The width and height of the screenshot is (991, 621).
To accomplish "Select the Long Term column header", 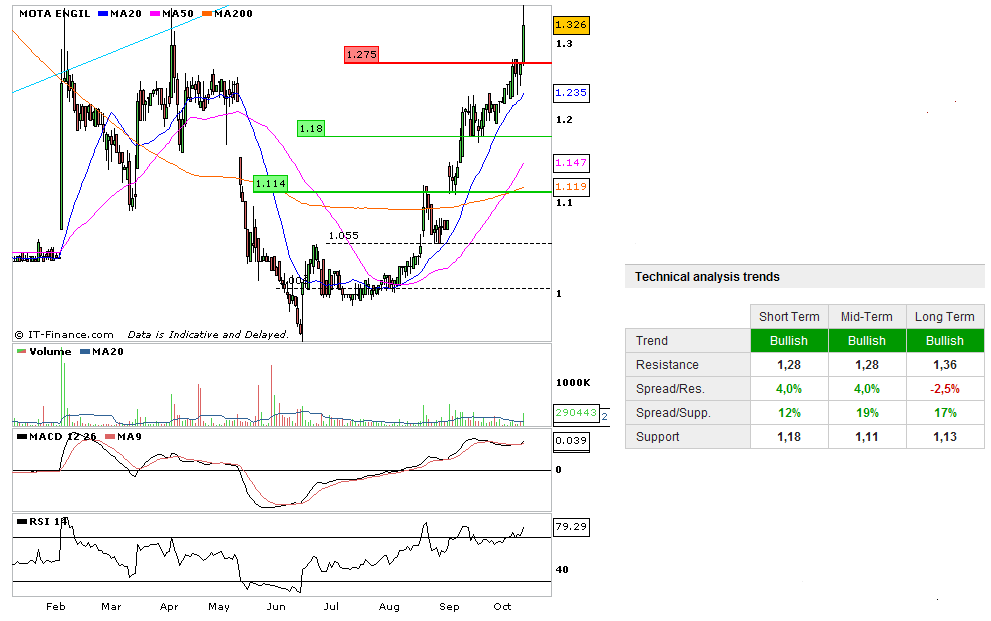I will pyautogui.click(x=945, y=317).
